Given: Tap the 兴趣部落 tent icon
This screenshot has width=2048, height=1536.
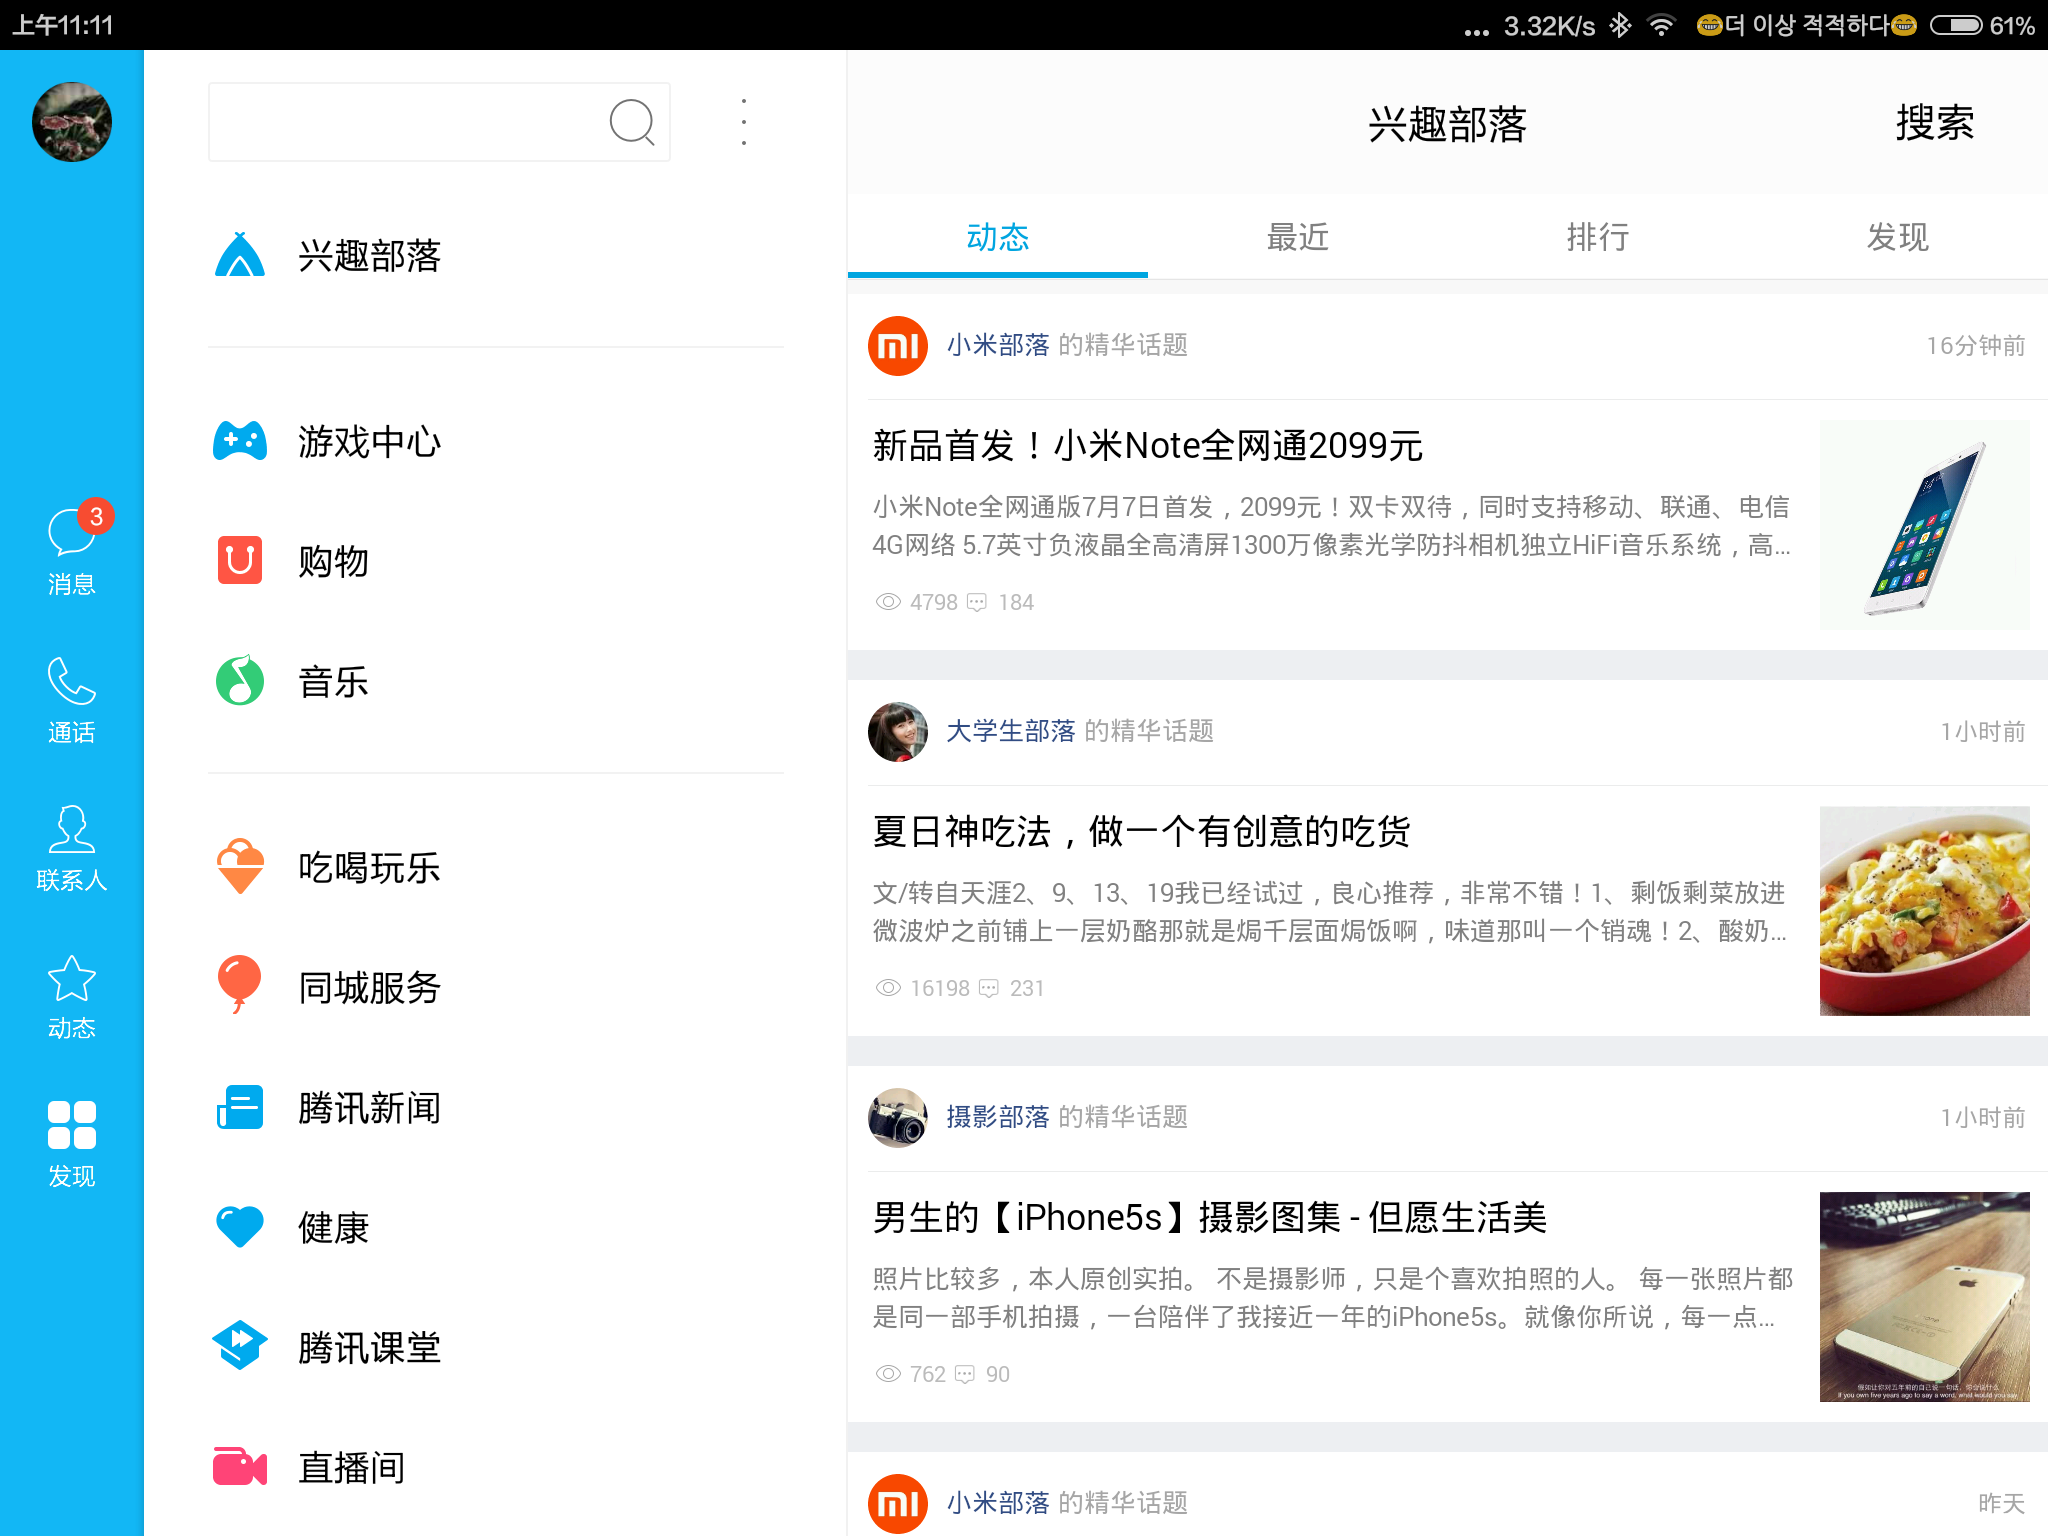Looking at the screenshot, I should click(240, 255).
